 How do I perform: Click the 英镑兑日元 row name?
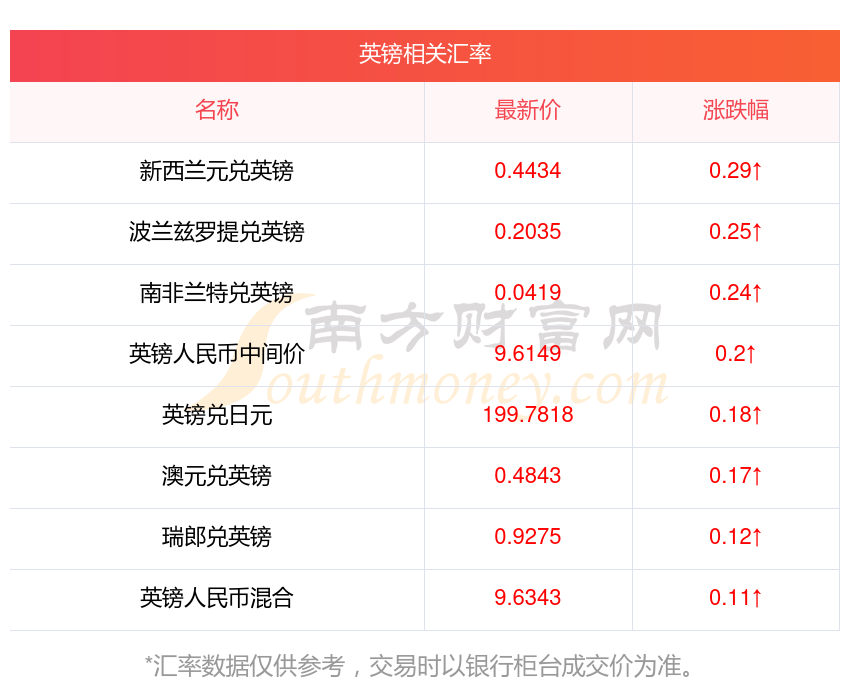pyautogui.click(x=217, y=415)
